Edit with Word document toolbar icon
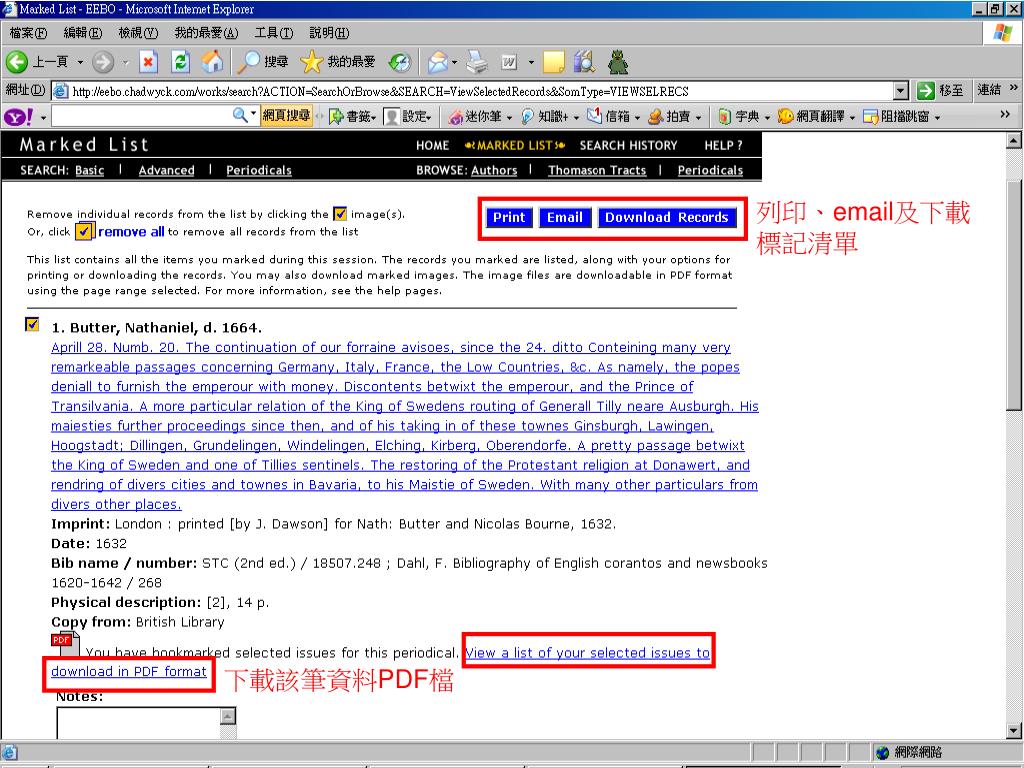Screen dimensions: 1024x768 coord(509,62)
